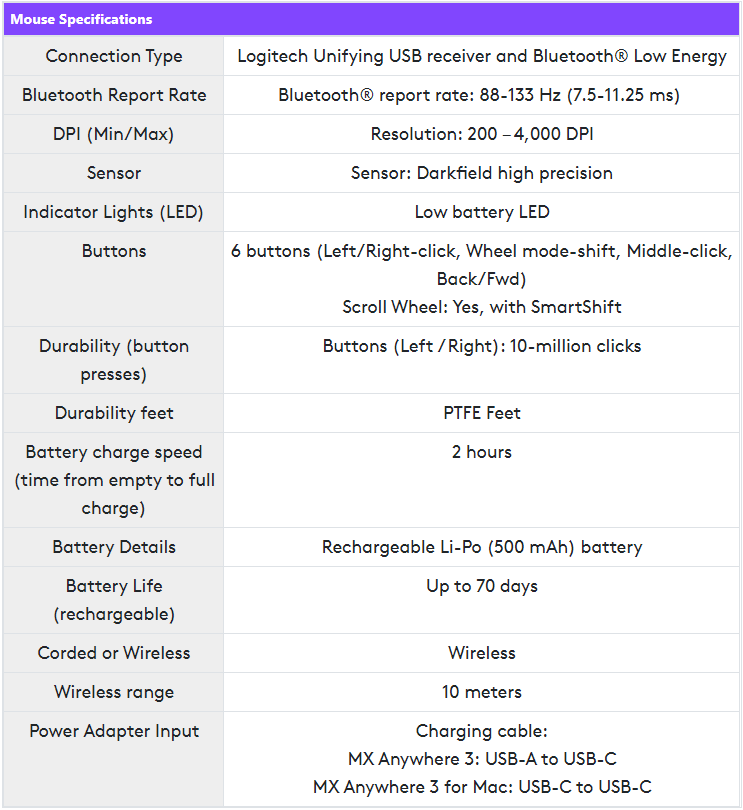The image size is (743, 810).
Task: Select the Connection Type label cell
Action: (114, 56)
